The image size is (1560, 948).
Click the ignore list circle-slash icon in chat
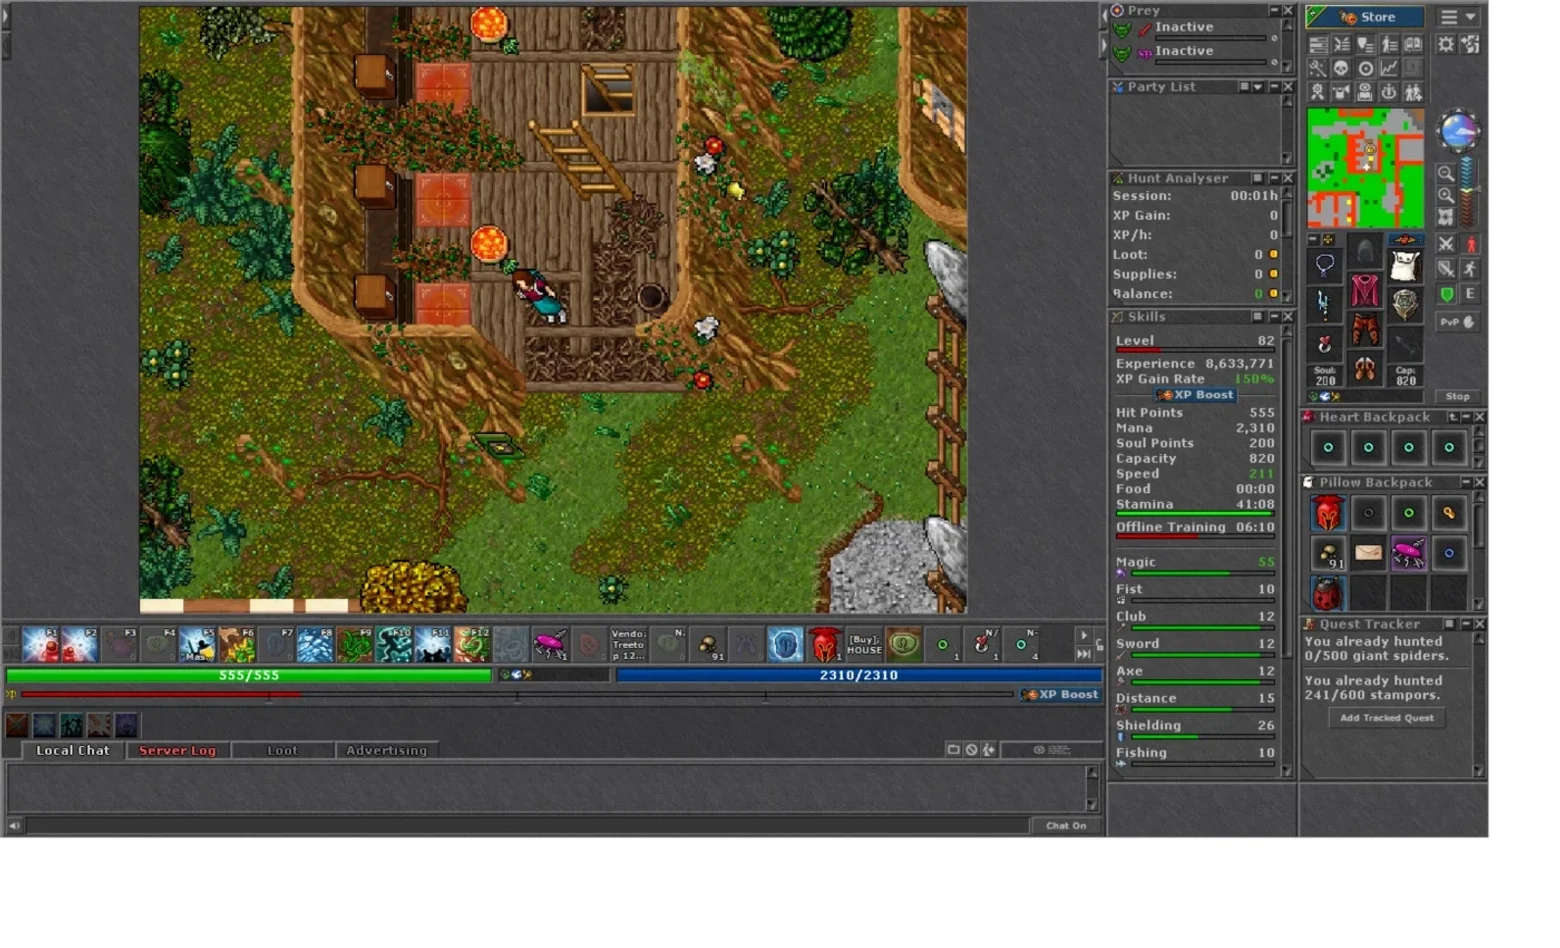point(971,750)
